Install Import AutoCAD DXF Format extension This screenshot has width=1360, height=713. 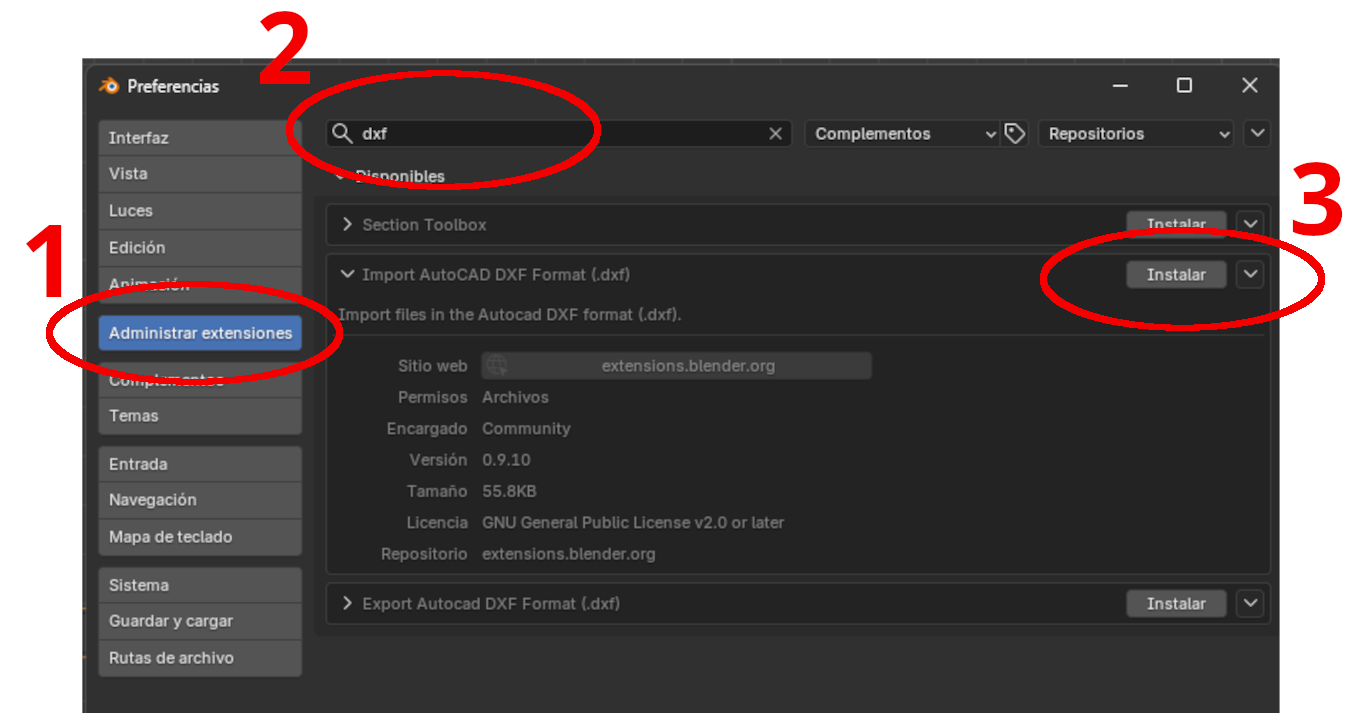(x=1176, y=275)
